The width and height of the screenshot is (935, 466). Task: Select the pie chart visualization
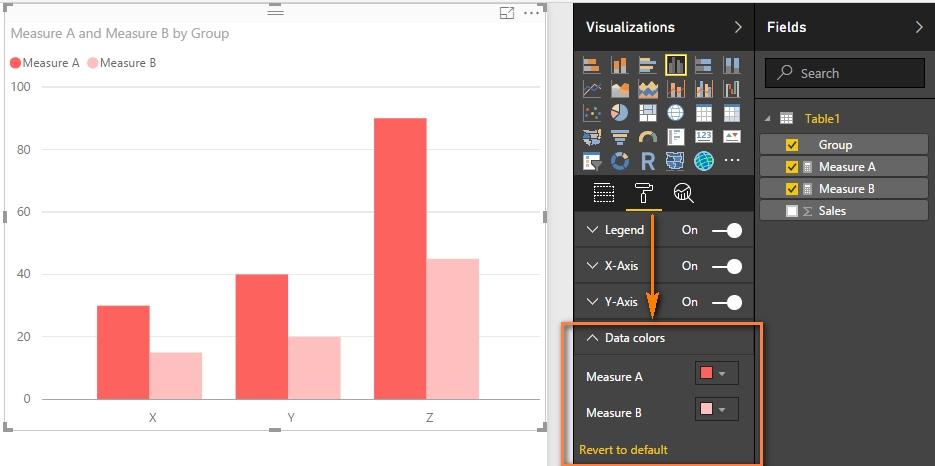point(620,113)
